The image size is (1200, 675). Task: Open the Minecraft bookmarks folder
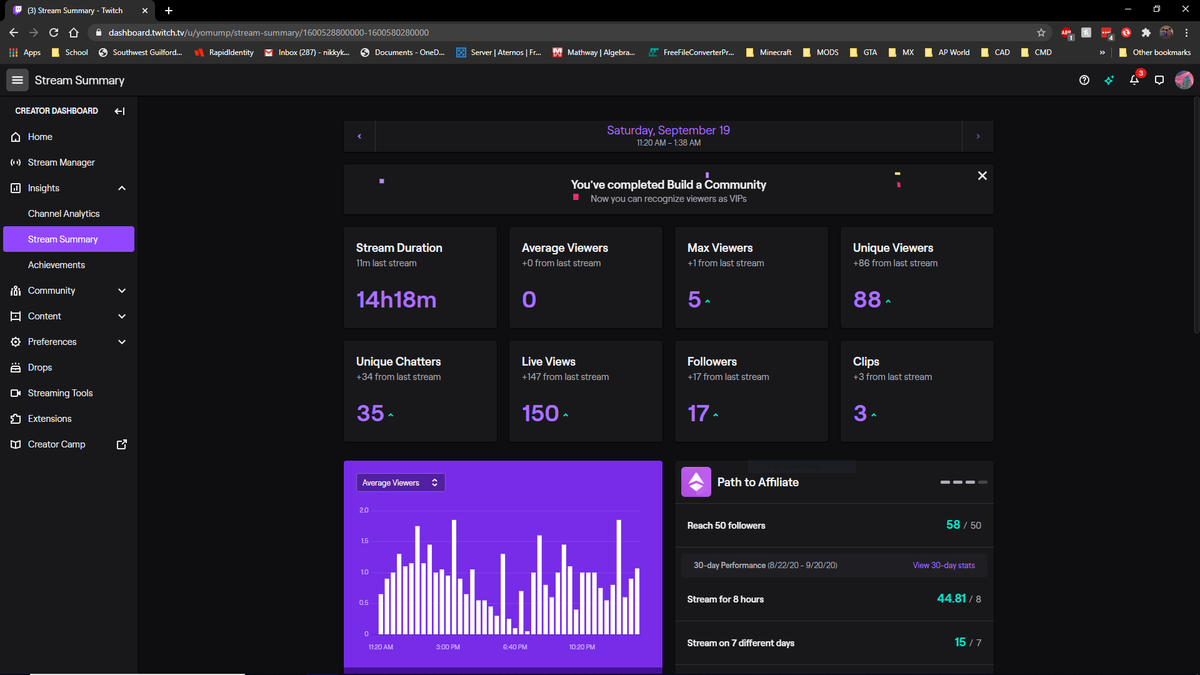point(767,52)
